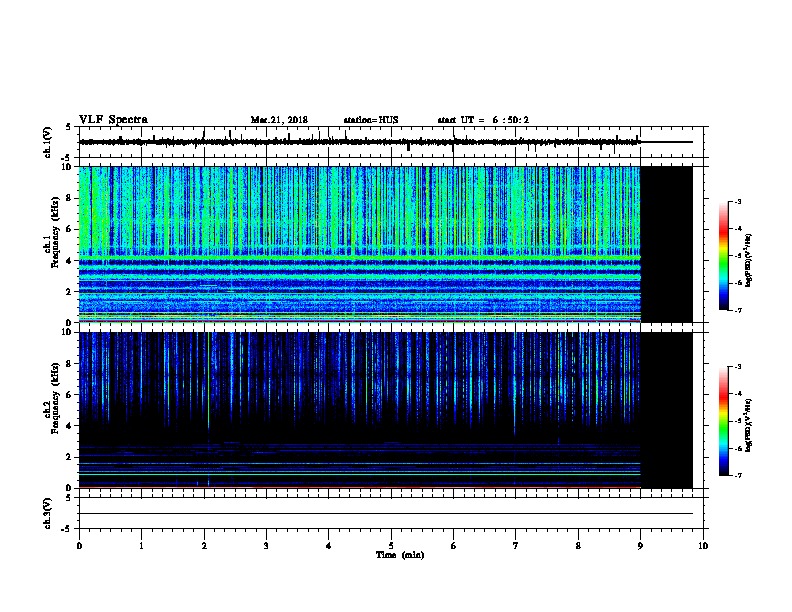Click the ch.1 spectrogram color scale bar
This screenshot has height=612, width=792.
[x=723, y=256]
